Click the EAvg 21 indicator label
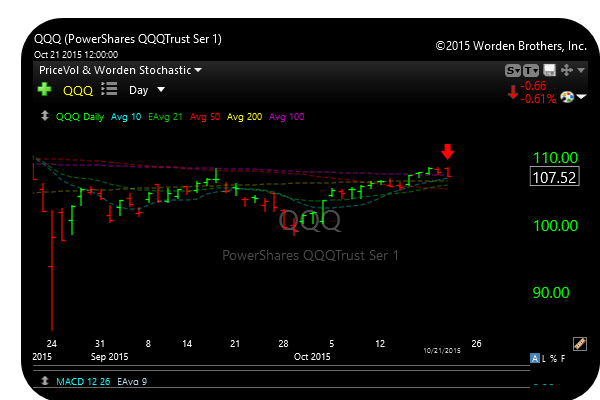 click(165, 117)
